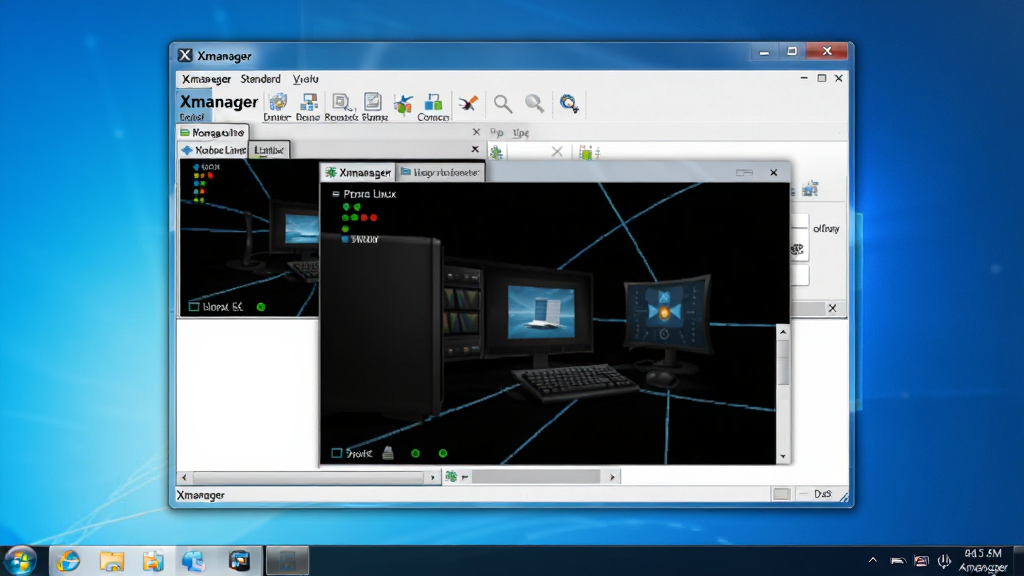Select the grey tab beside the blue diamond tab
1024x576 pixels.
(x=269, y=150)
